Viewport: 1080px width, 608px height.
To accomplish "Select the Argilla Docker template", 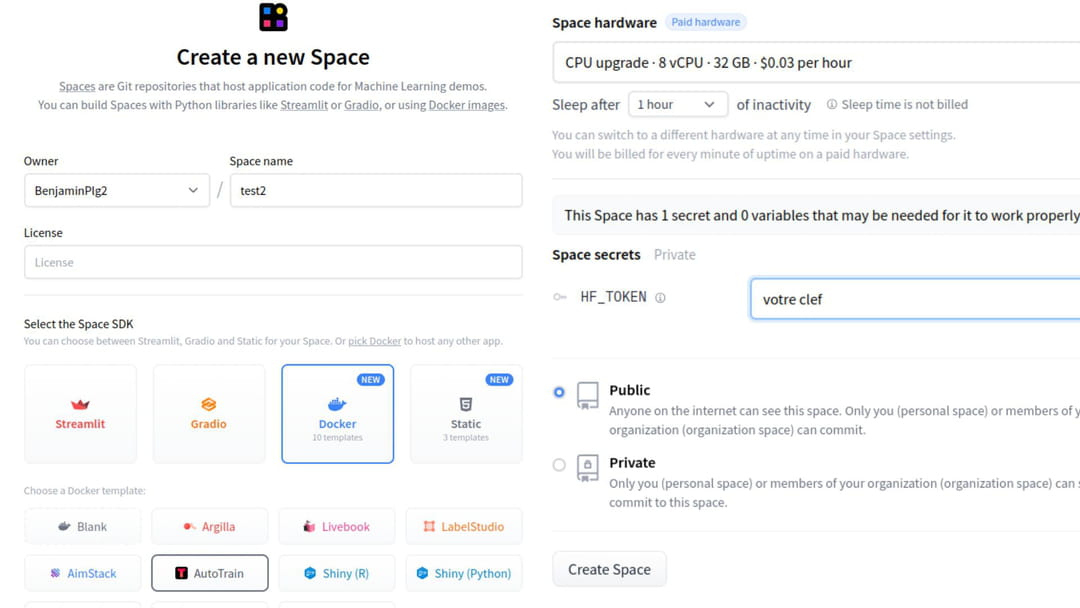I will [209, 527].
